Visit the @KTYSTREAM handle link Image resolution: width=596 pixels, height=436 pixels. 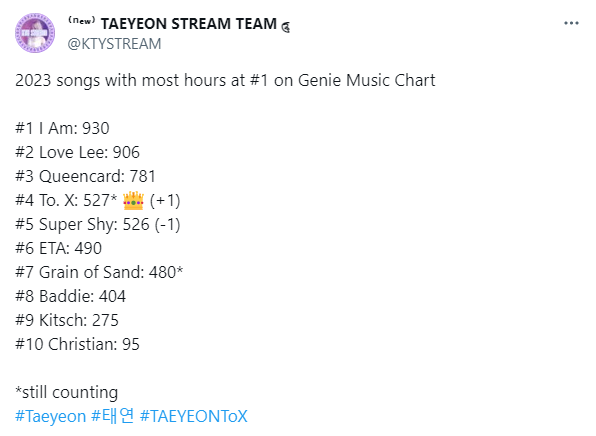114,44
